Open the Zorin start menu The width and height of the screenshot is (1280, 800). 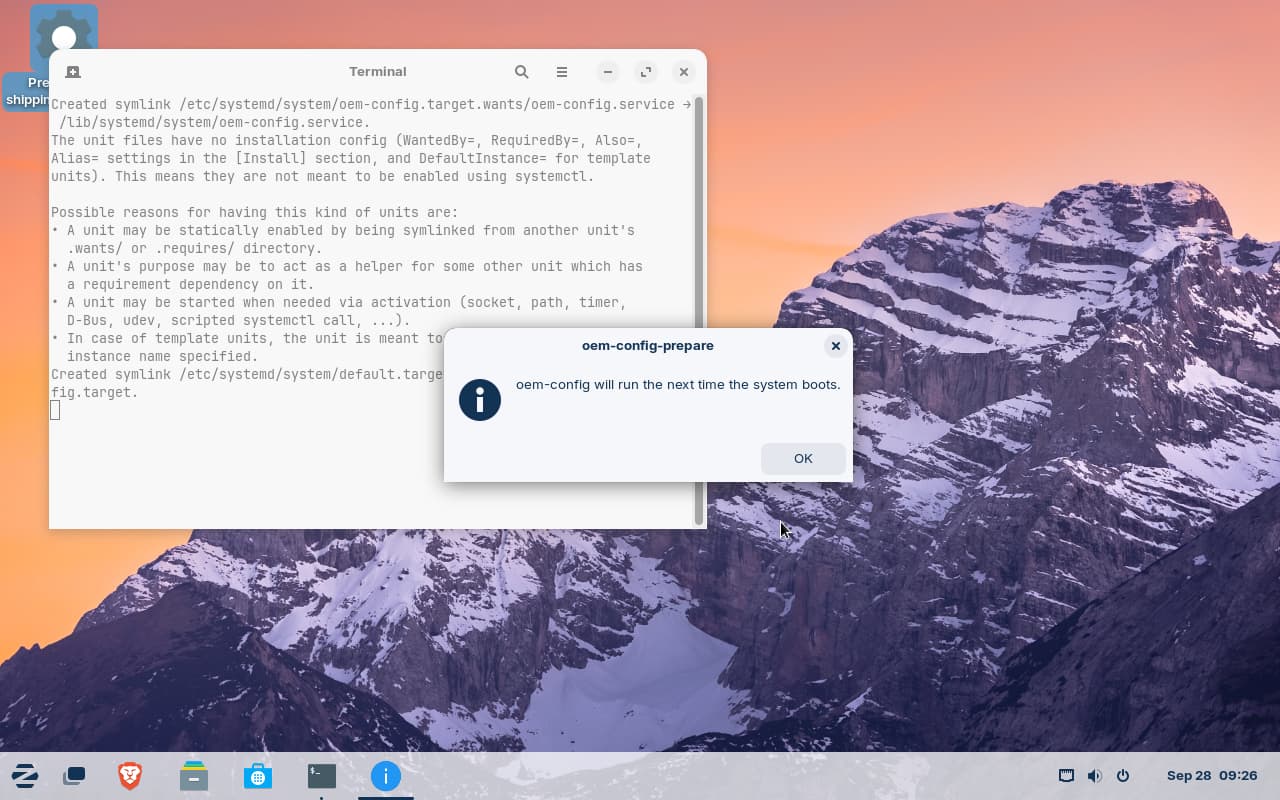pyautogui.click(x=25, y=776)
